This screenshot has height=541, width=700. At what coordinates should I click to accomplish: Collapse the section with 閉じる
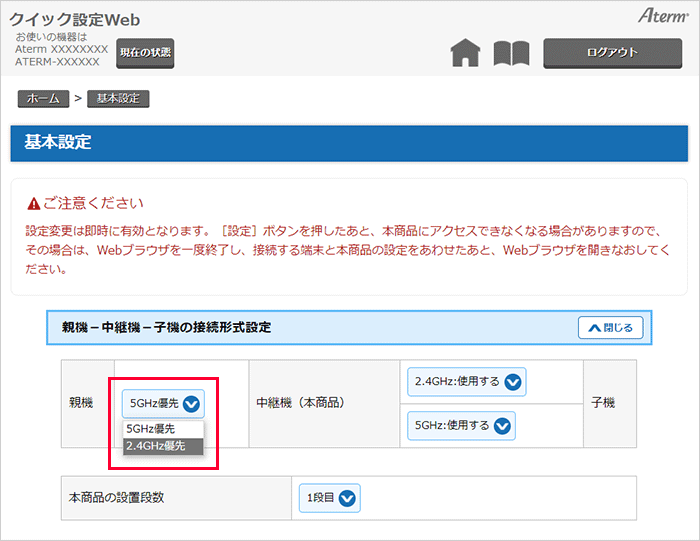[610, 327]
